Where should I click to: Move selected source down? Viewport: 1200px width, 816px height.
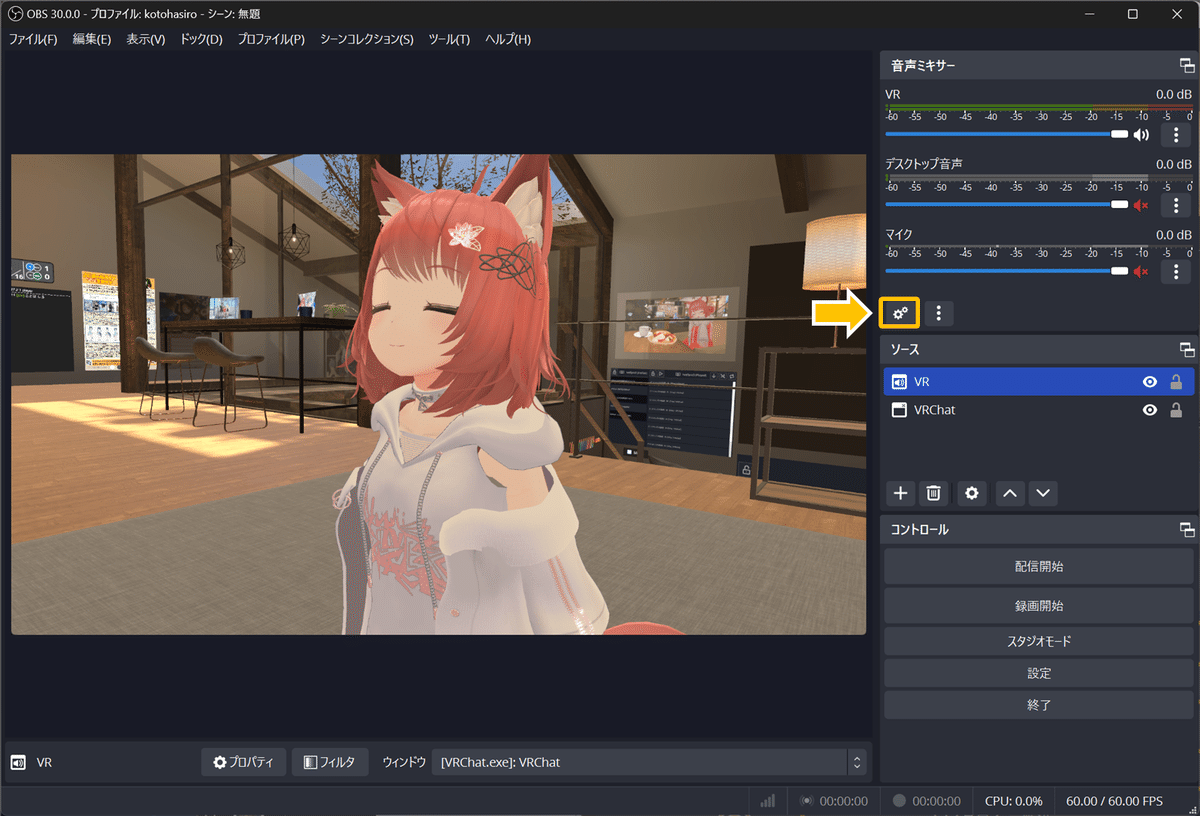(x=1043, y=493)
